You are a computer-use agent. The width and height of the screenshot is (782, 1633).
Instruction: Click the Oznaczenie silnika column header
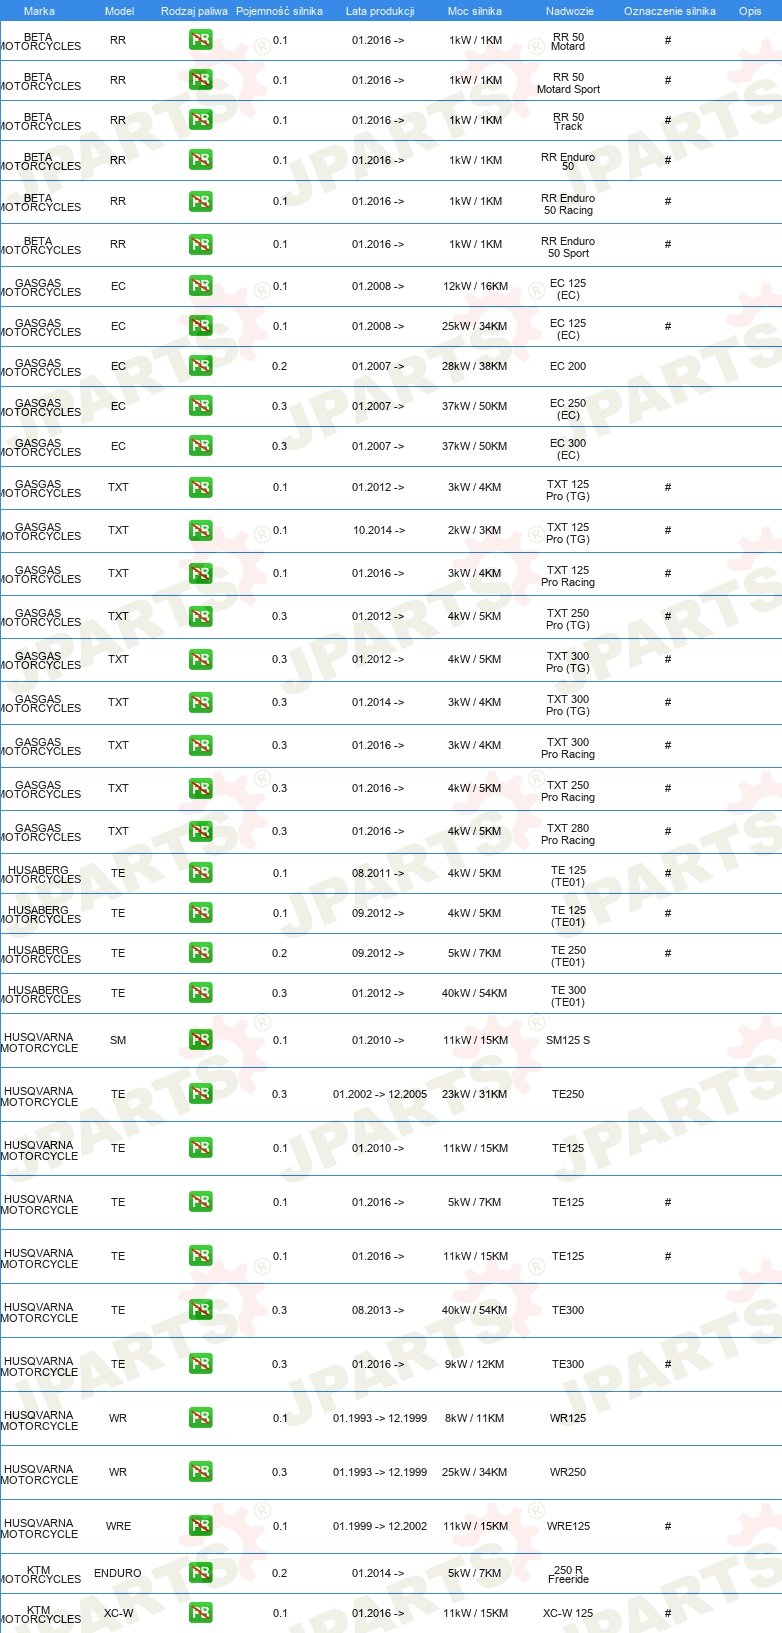[670, 11]
